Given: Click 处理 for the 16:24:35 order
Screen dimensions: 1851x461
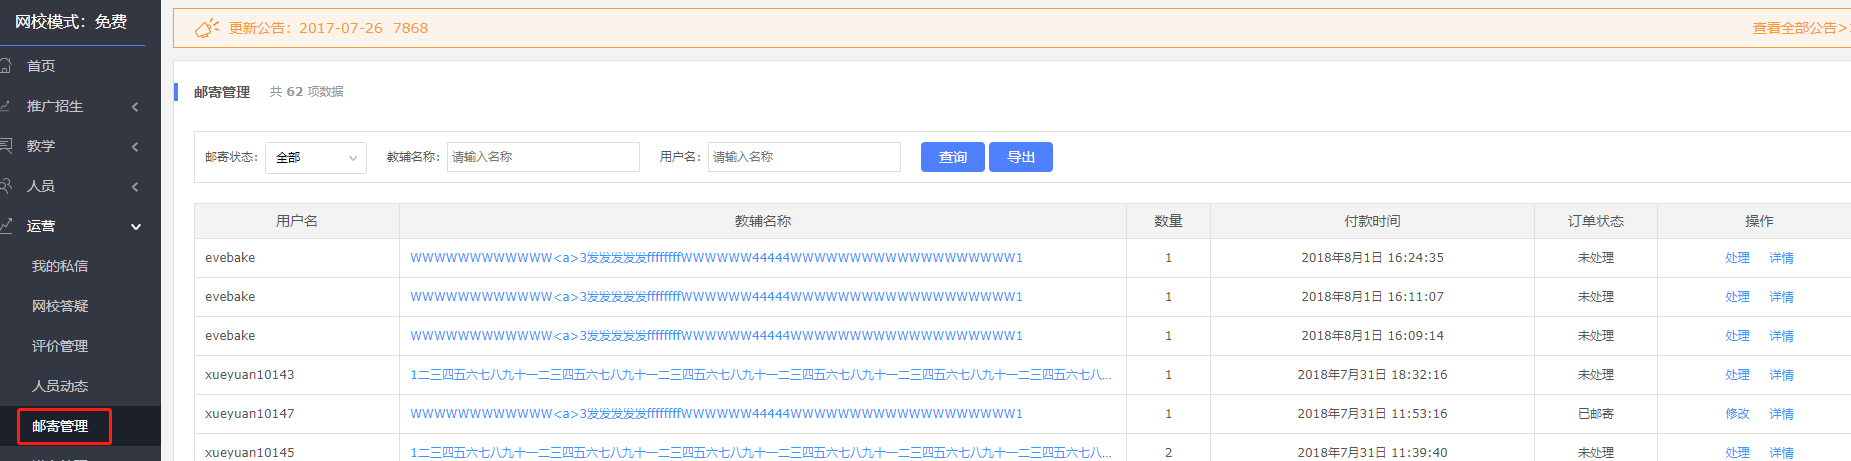Looking at the screenshot, I should pos(1737,258).
